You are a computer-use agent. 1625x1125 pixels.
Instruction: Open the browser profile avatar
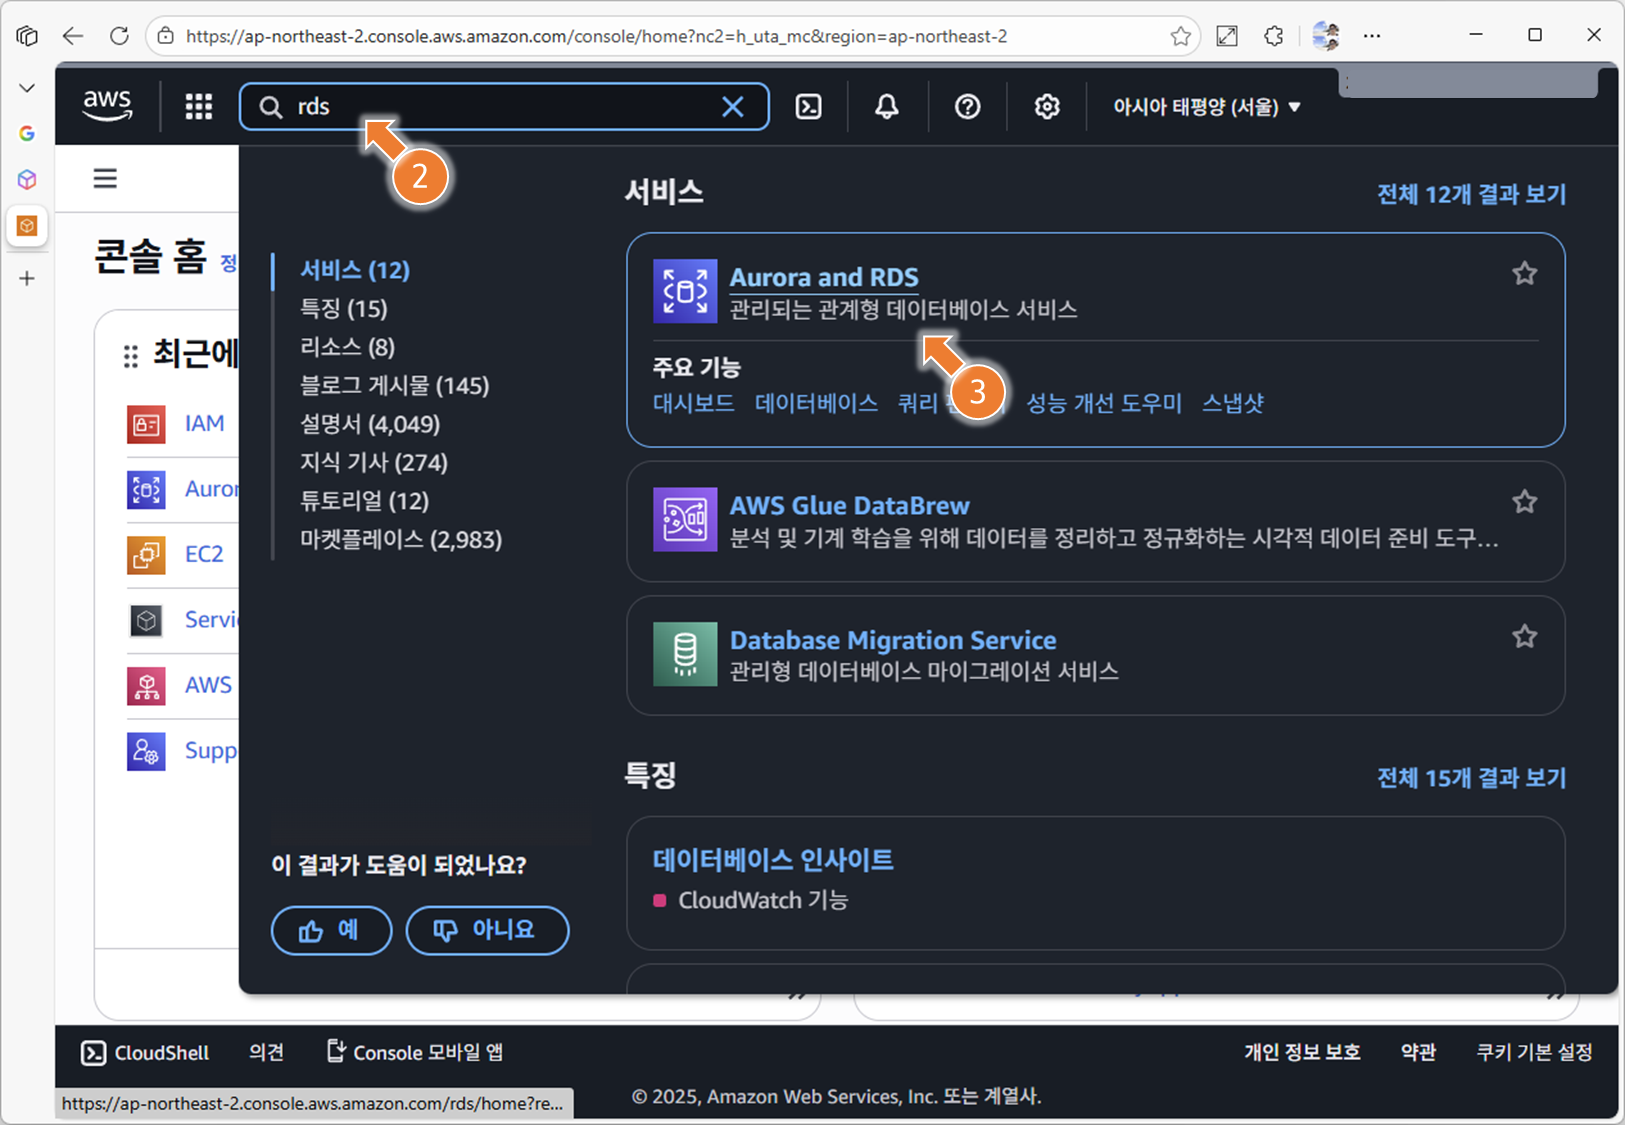coord(1326,36)
